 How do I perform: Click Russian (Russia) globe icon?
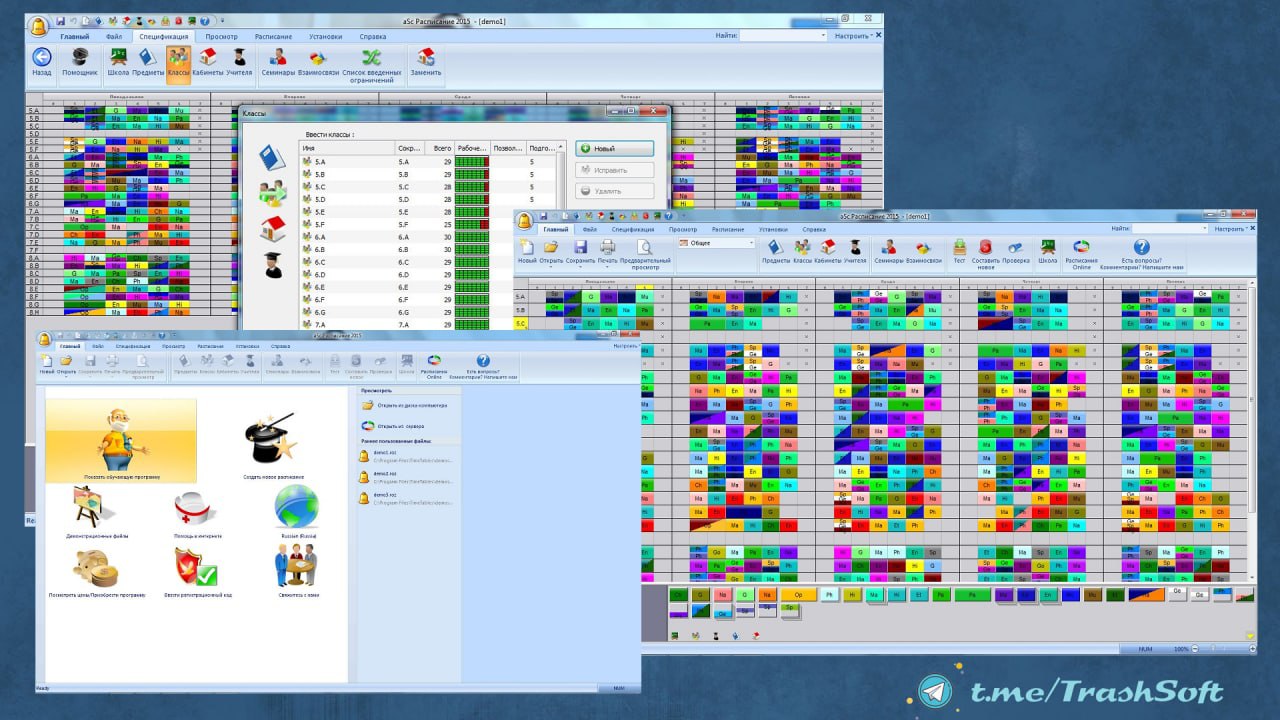point(296,507)
